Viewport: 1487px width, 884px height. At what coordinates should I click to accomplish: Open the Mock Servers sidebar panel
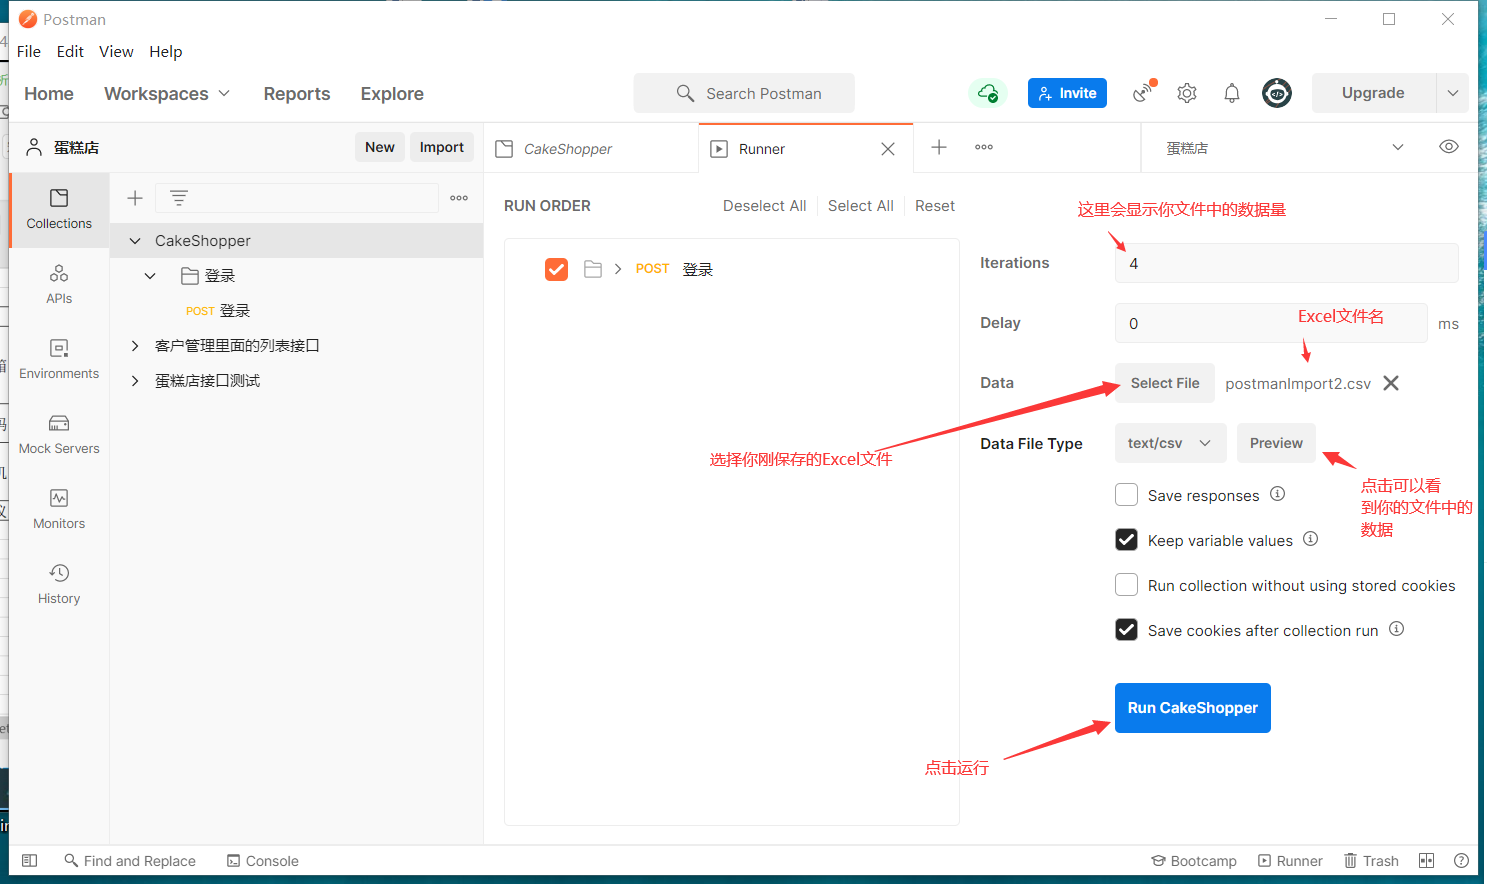[x=59, y=435]
